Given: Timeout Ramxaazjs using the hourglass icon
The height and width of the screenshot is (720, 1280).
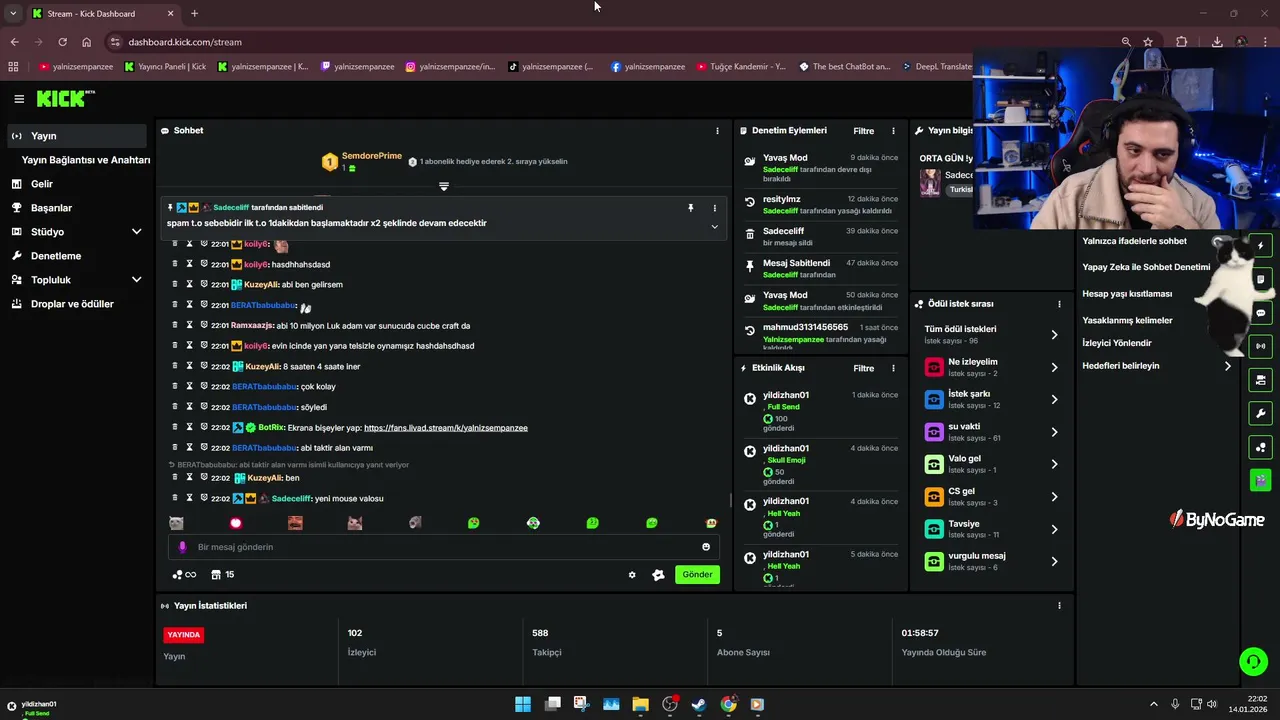Looking at the screenshot, I should coord(189,325).
